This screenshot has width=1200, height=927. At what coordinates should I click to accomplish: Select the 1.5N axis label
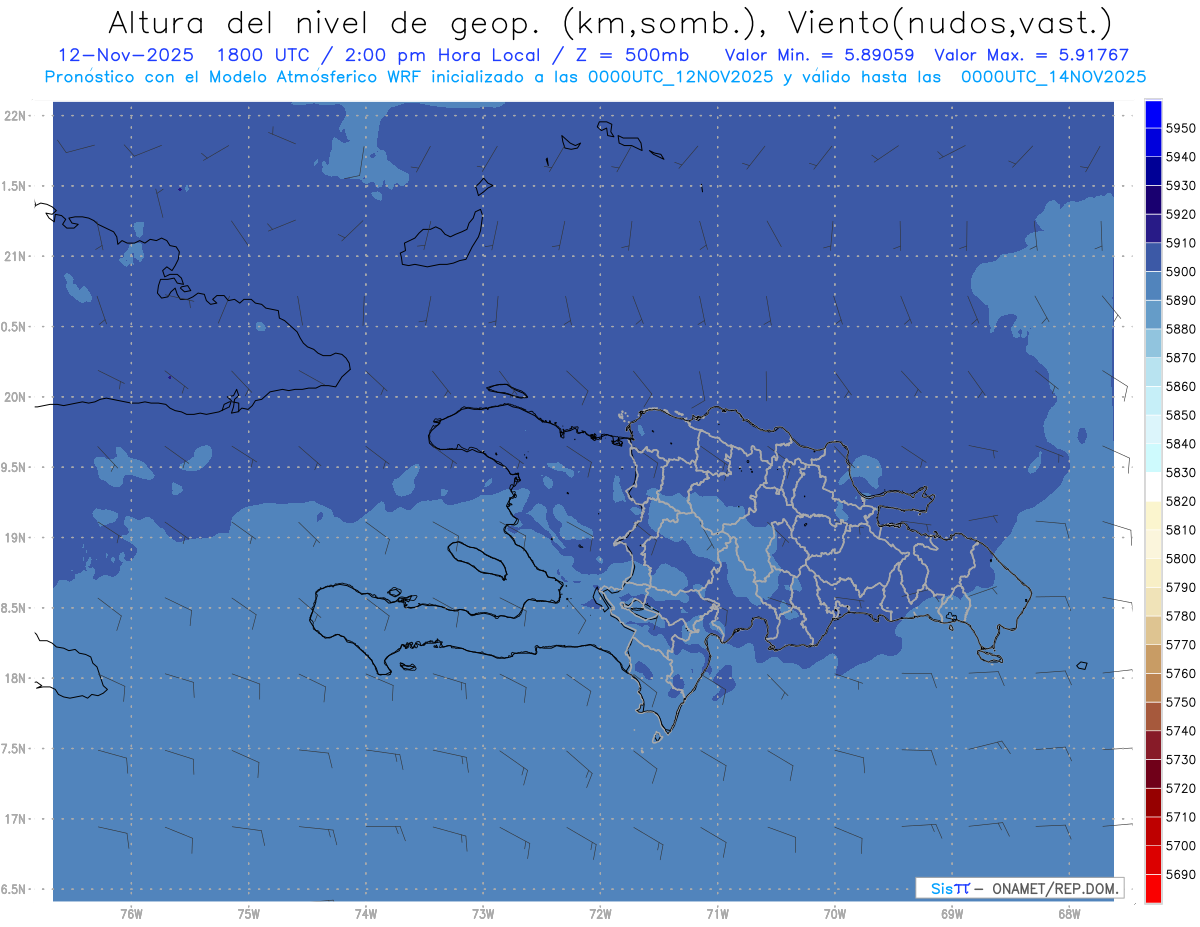(x=15, y=186)
